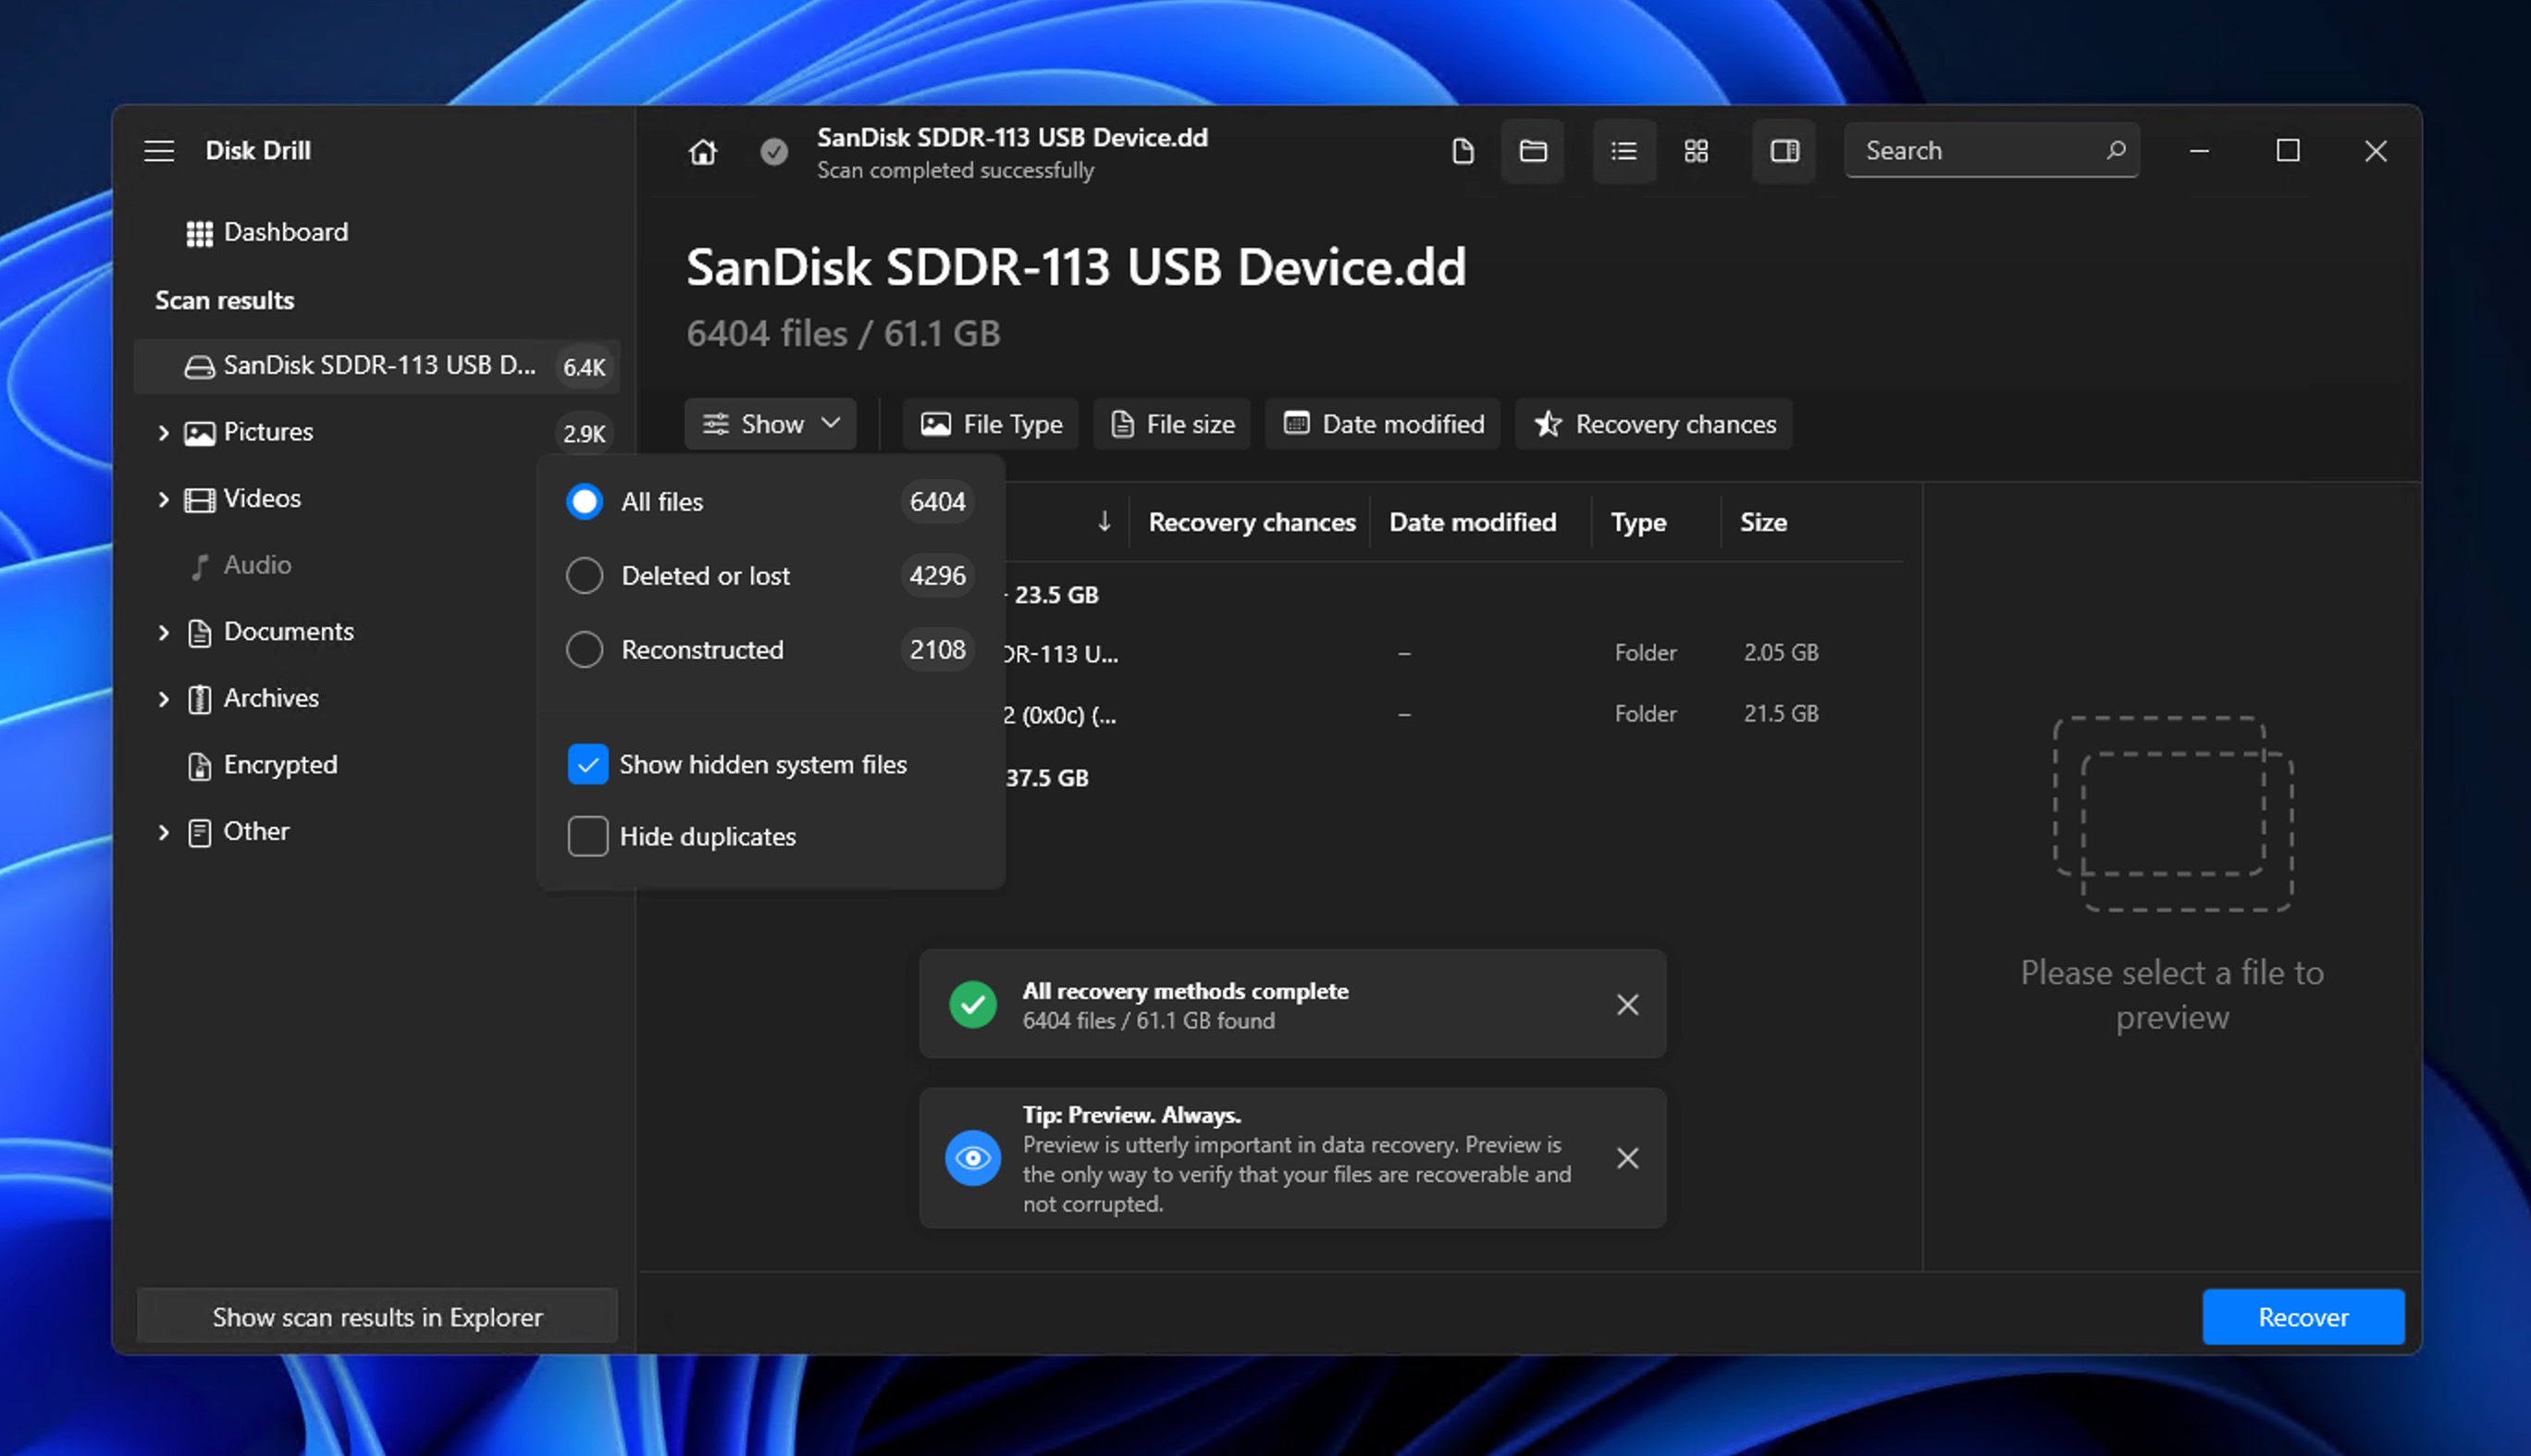Expand the Documents category
Image resolution: width=2531 pixels, height=1456 pixels.
pos(163,632)
